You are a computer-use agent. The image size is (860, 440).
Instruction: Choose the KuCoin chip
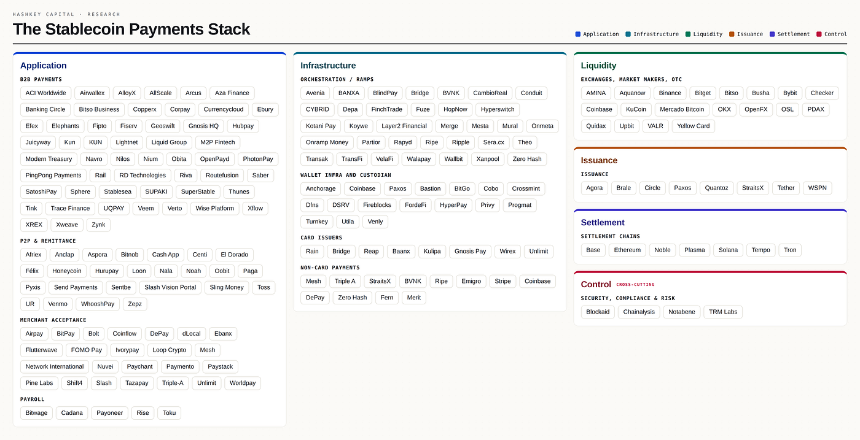[636, 110]
